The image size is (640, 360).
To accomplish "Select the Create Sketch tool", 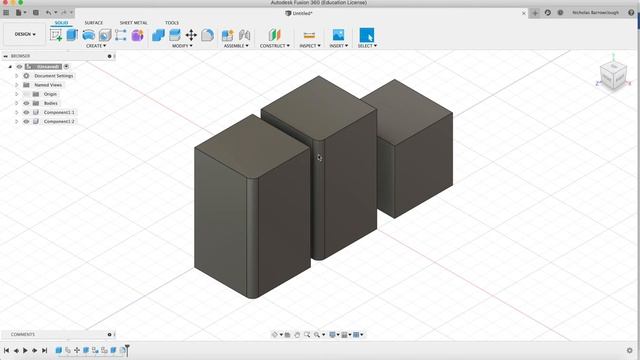I will point(56,35).
